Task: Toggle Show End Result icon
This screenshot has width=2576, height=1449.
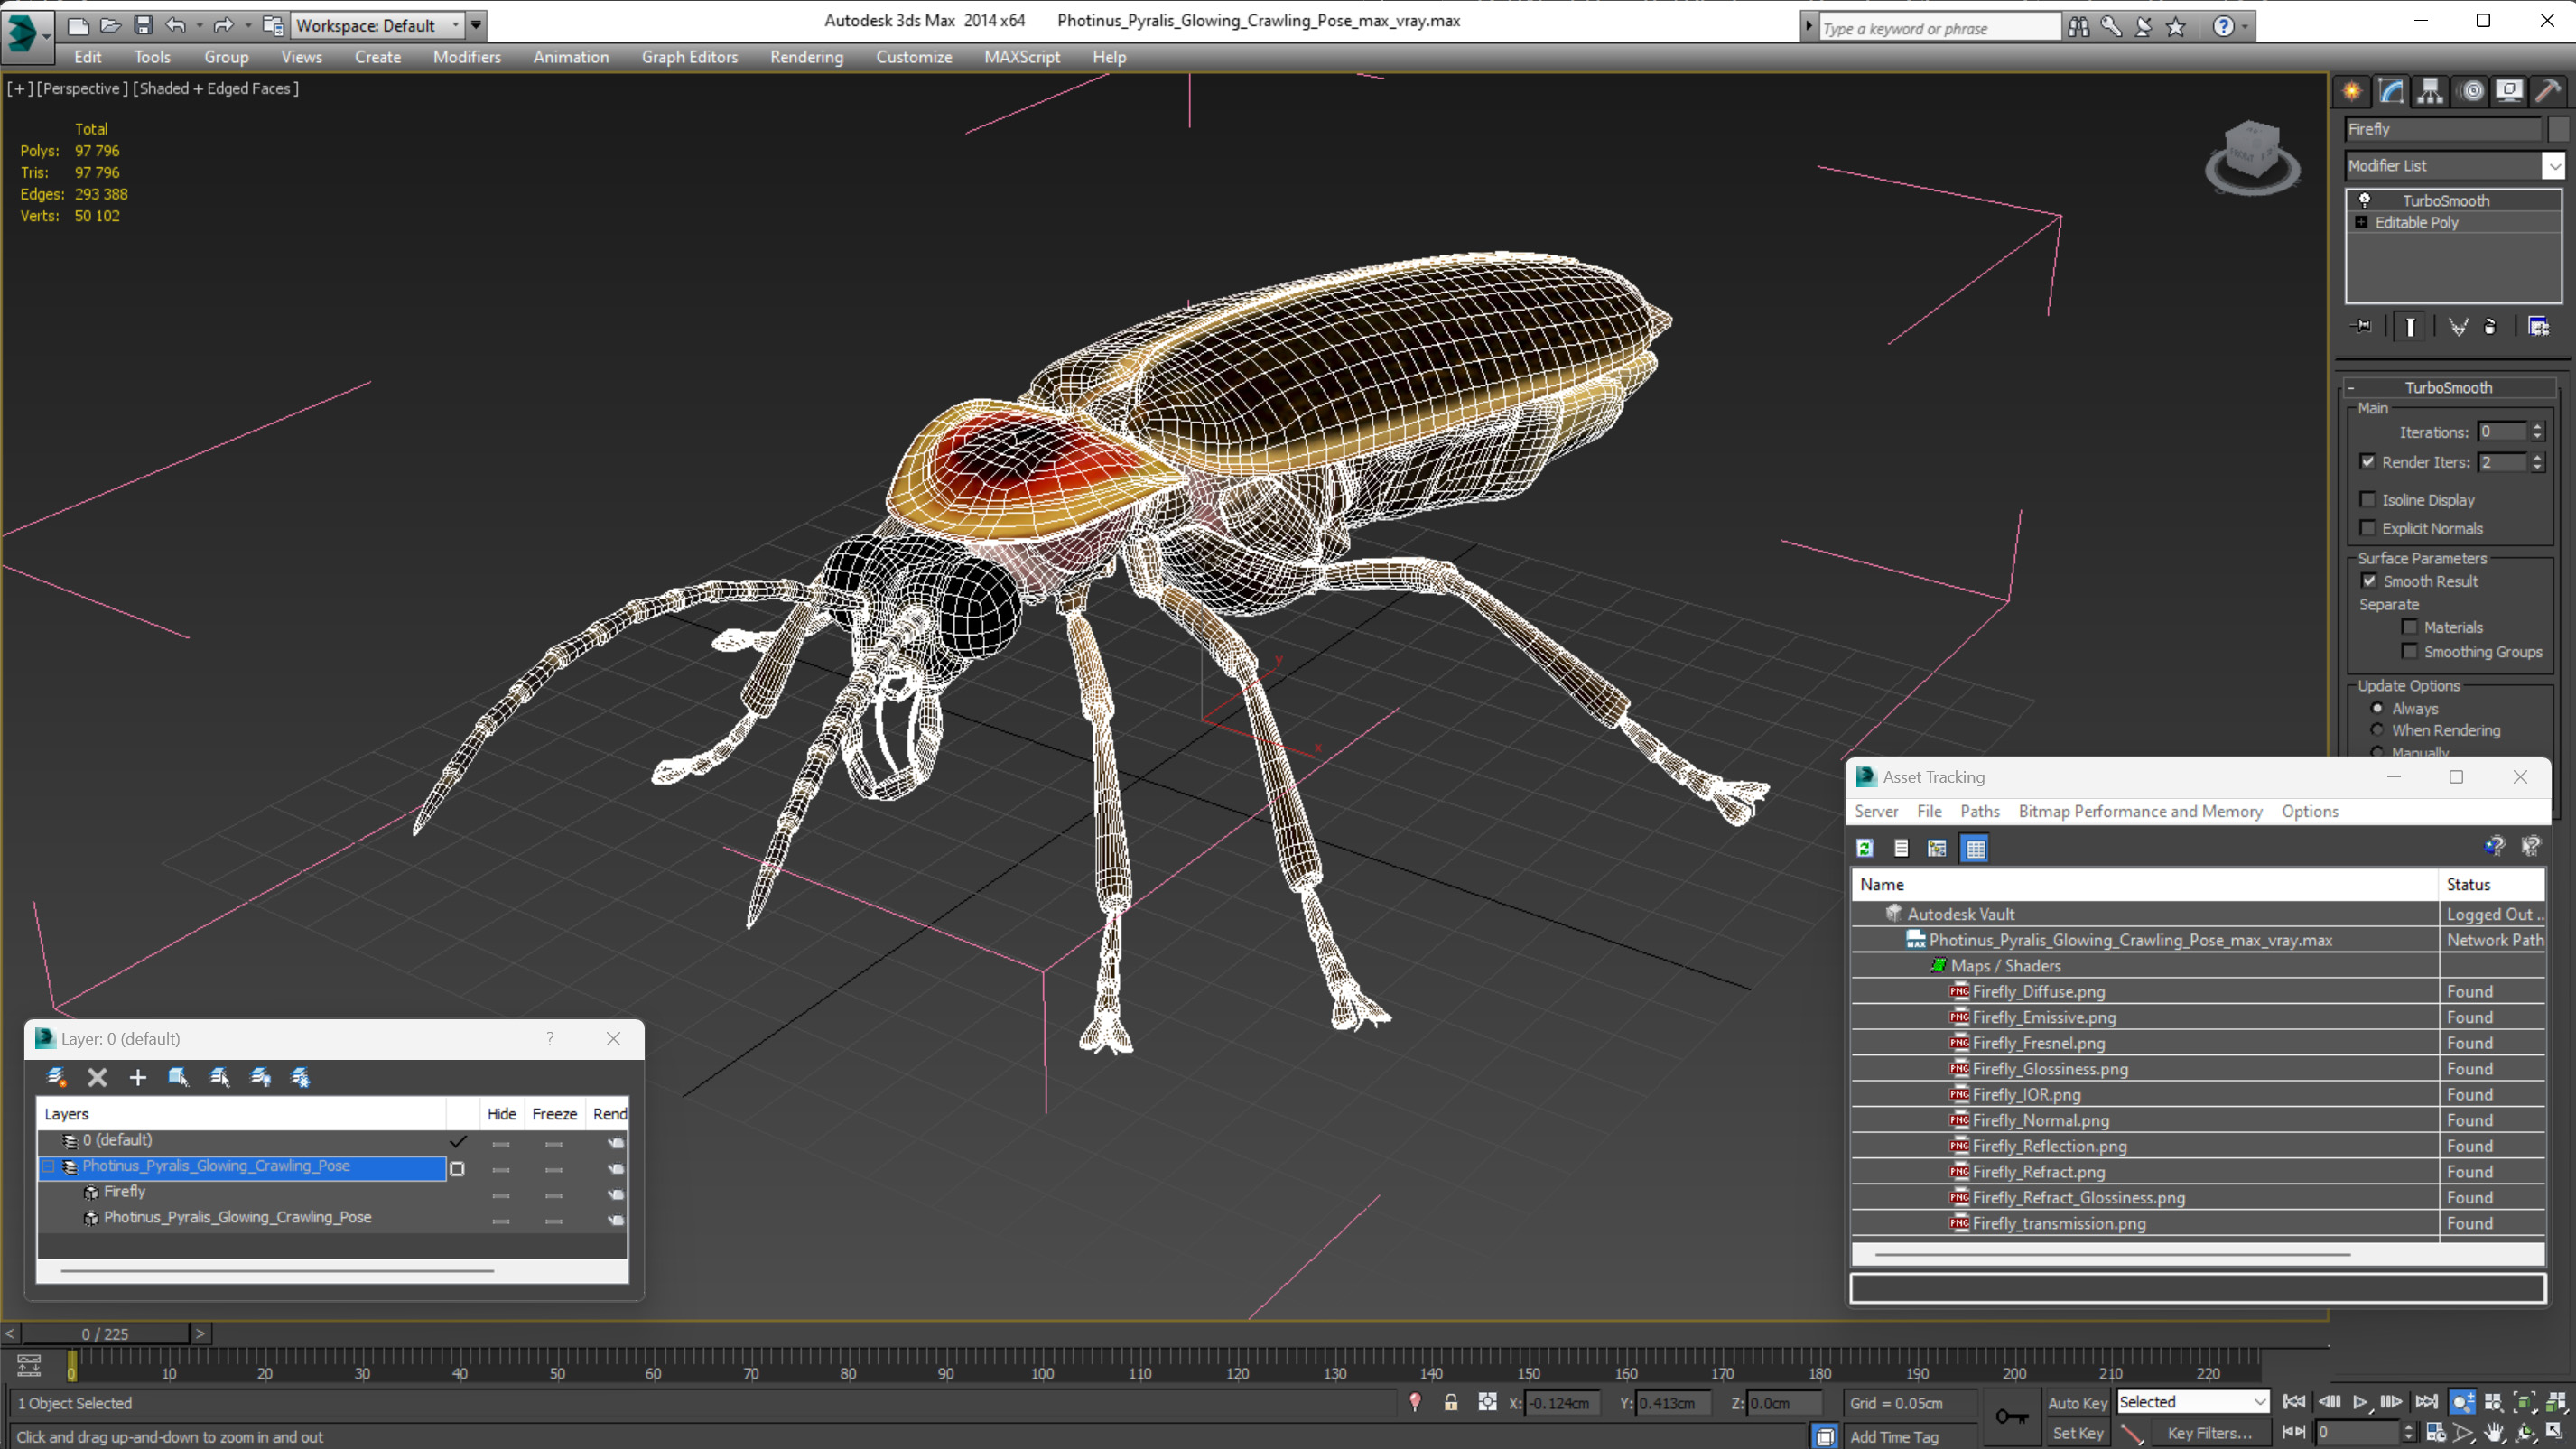Action: pos(2410,326)
